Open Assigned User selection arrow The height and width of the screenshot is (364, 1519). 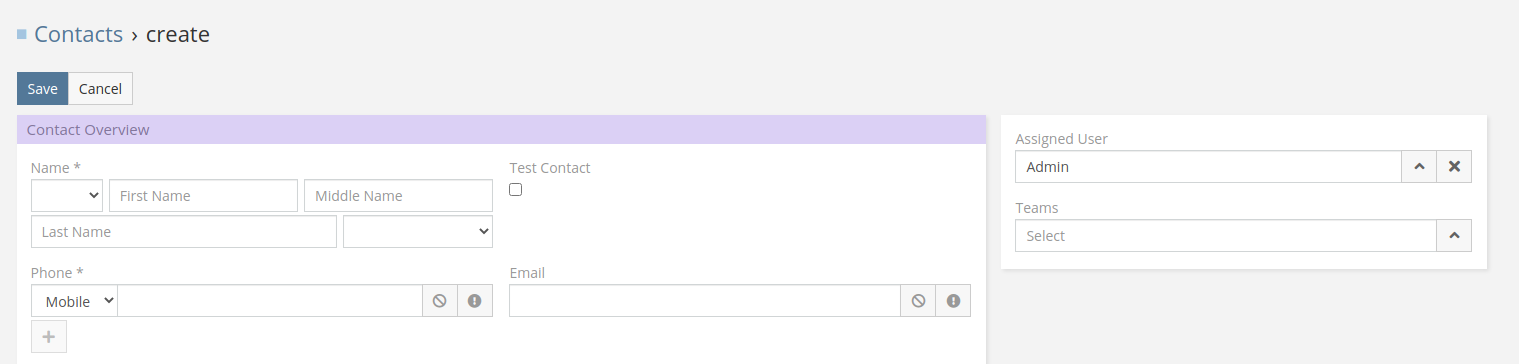pyautogui.click(x=1419, y=167)
